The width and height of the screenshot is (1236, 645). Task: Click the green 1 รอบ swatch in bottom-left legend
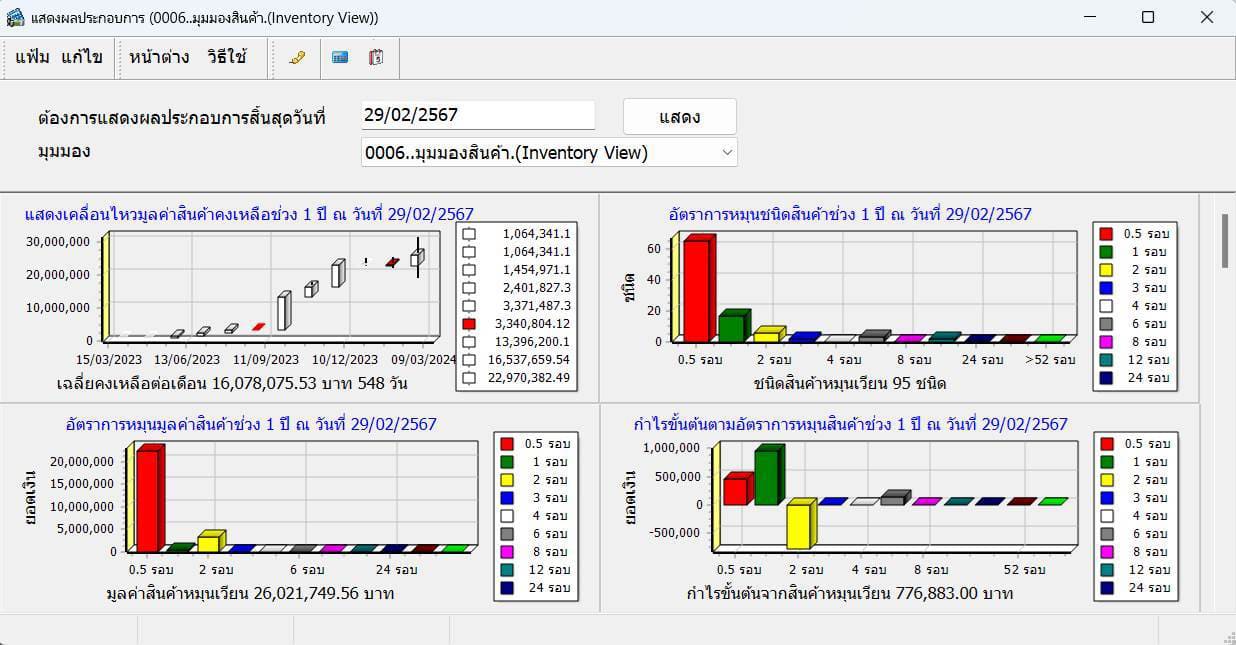coord(508,461)
